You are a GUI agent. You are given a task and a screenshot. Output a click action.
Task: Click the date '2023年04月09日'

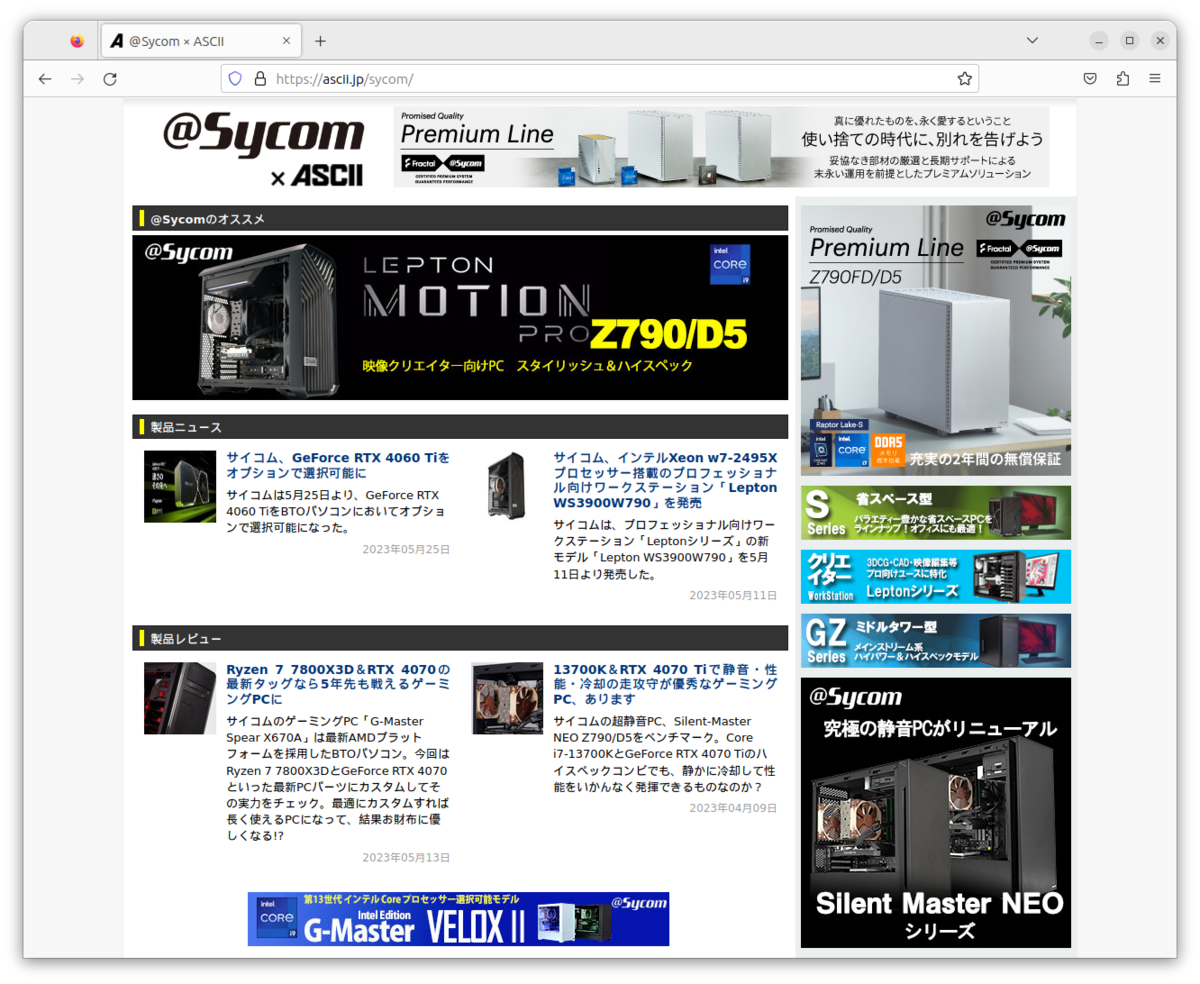(x=733, y=808)
